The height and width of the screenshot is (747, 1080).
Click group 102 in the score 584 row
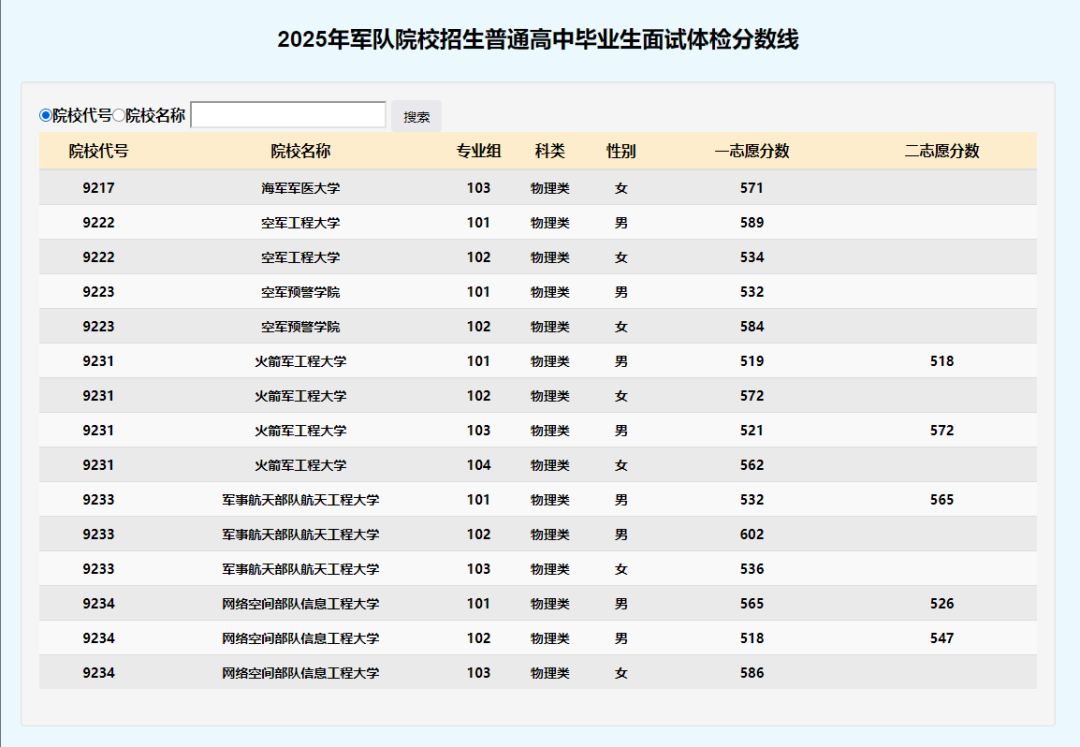479,326
